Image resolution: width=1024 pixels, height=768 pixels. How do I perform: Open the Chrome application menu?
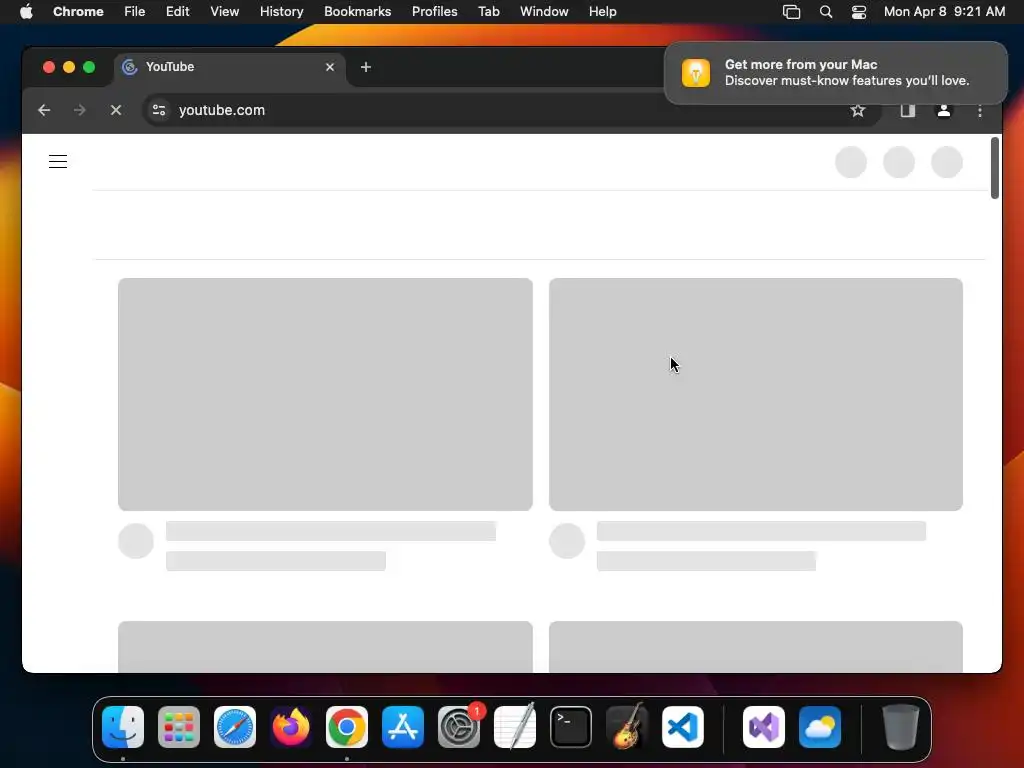78,12
